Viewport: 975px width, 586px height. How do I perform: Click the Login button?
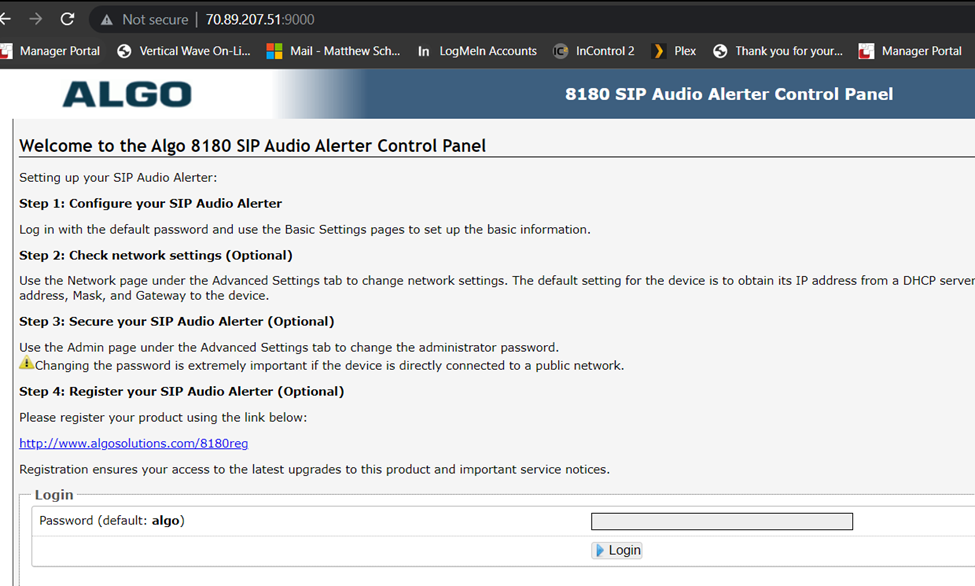(617, 551)
